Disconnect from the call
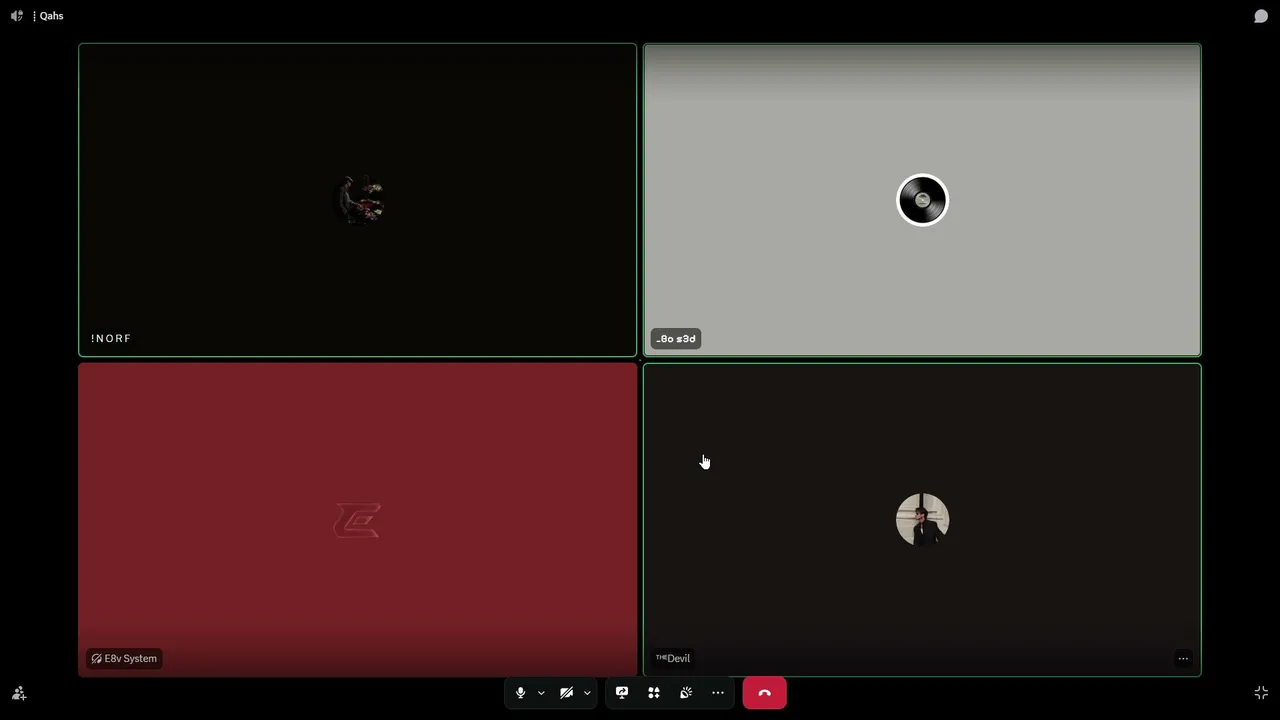This screenshot has height=720, width=1280. click(x=765, y=693)
